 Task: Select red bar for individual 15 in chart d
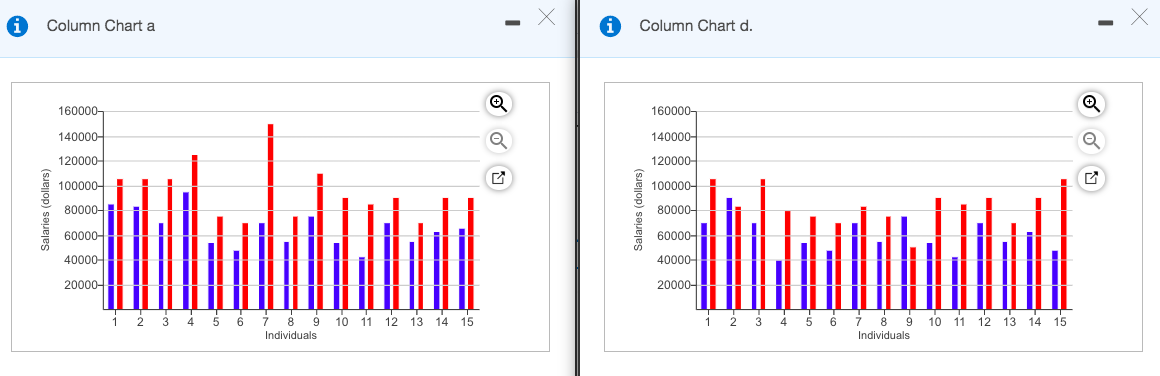pos(1064,244)
